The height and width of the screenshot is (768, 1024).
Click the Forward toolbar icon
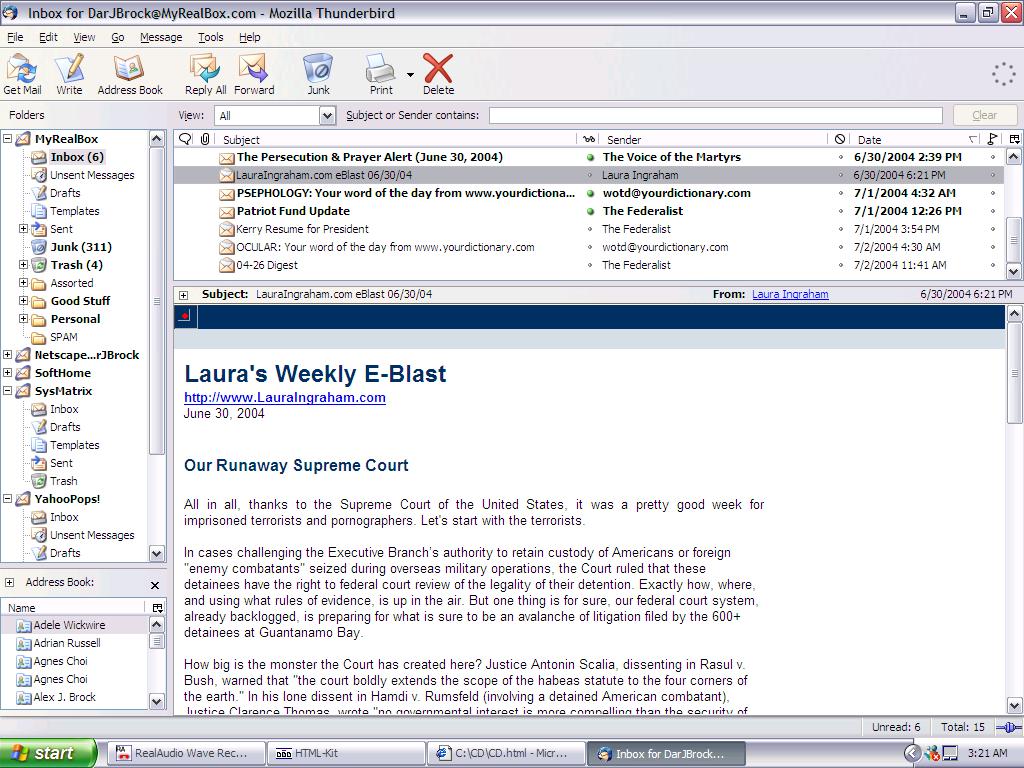pos(254,74)
